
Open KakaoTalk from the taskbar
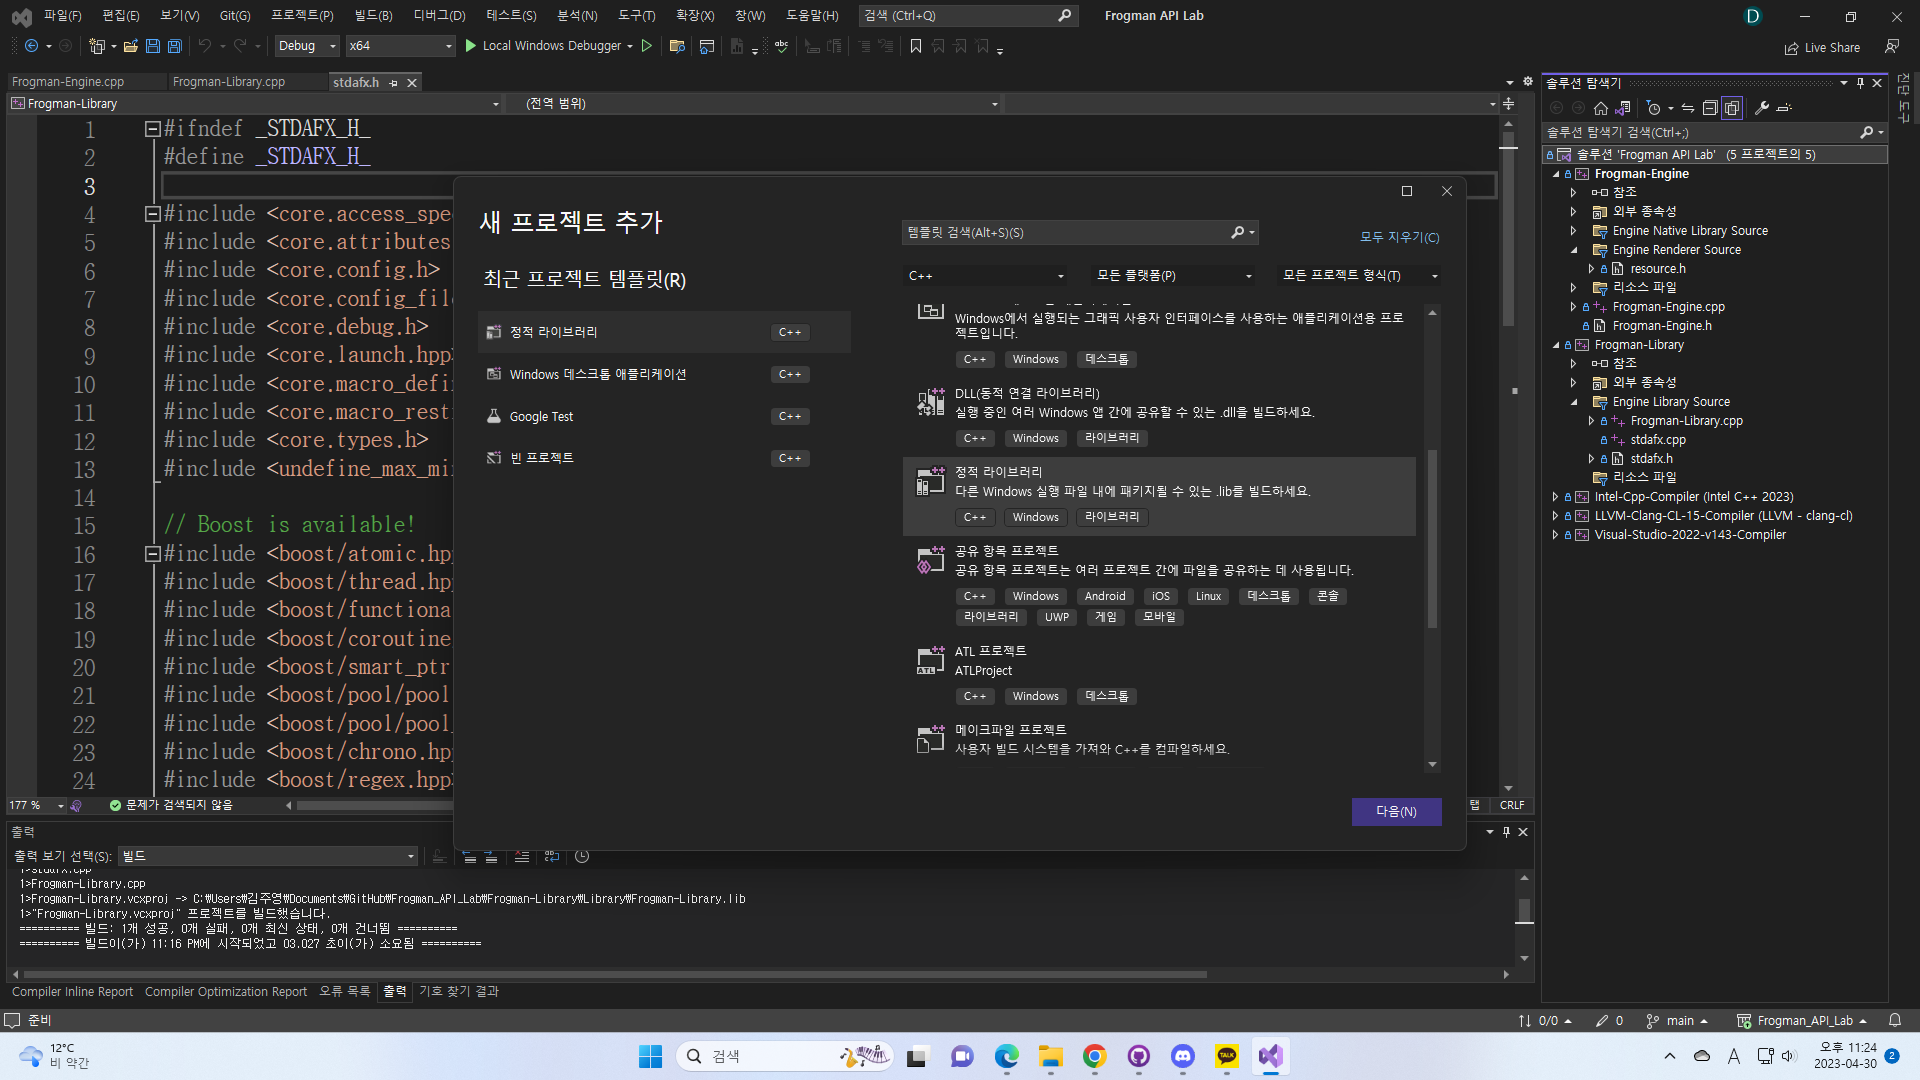tap(1227, 1056)
